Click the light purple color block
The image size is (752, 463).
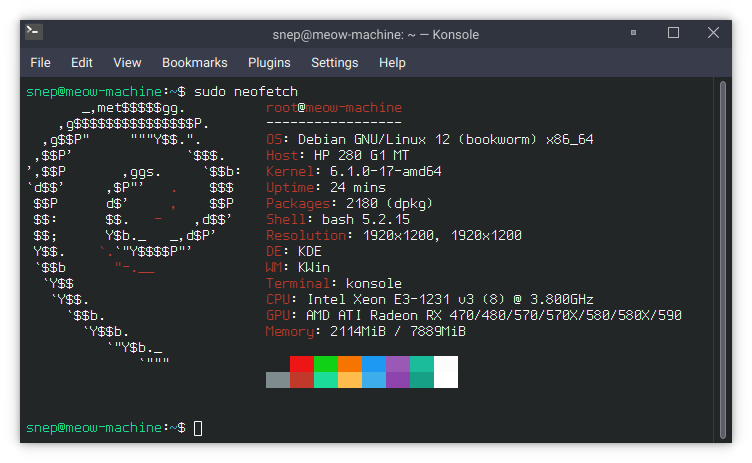tap(398, 364)
